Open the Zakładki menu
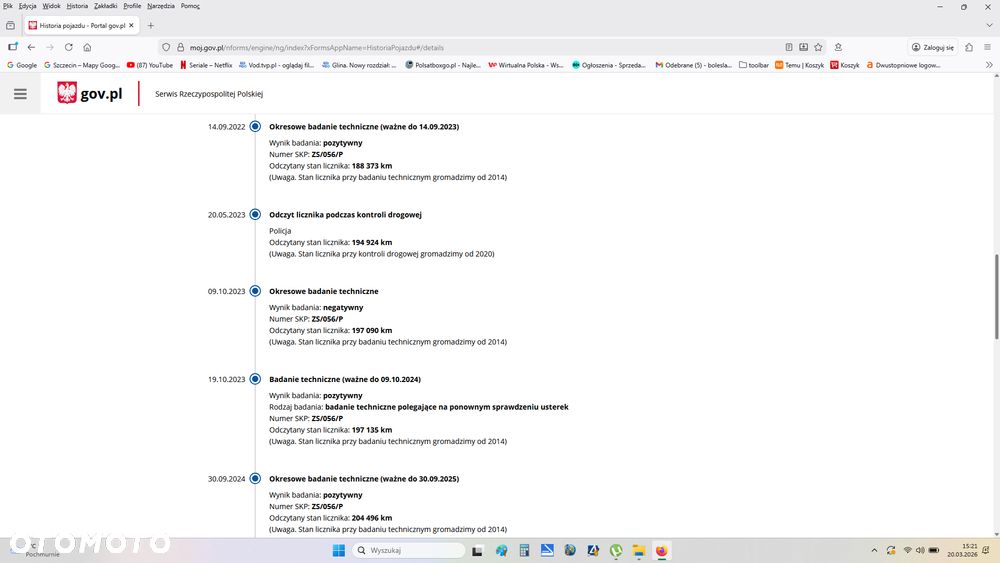Image resolution: width=1000 pixels, height=563 pixels. (105, 6)
